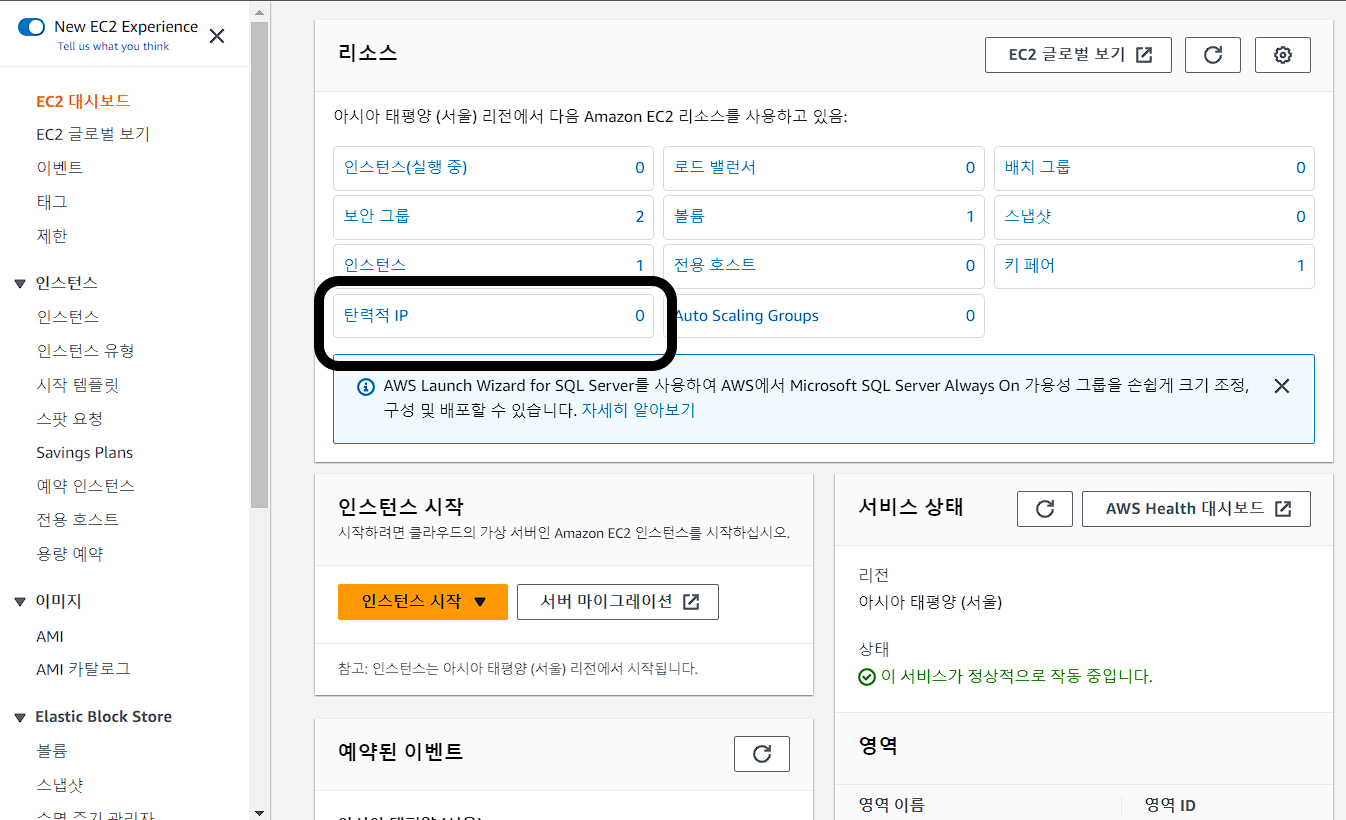Screen dimensions: 1346x820
Task: Click the sidebar scrollbar down arrow
Action: tap(259, 812)
